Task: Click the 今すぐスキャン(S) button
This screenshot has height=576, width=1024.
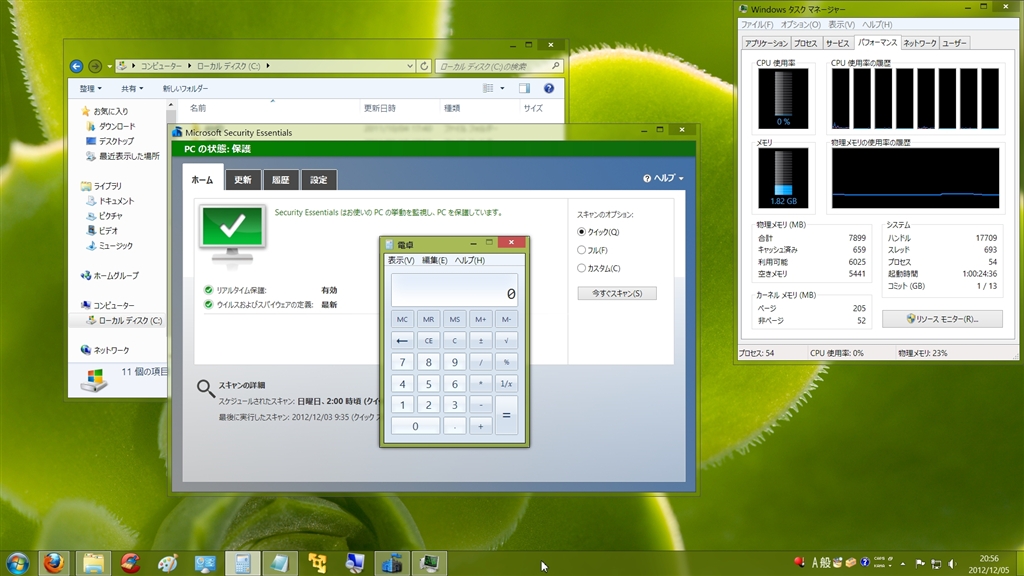Action: click(x=617, y=293)
